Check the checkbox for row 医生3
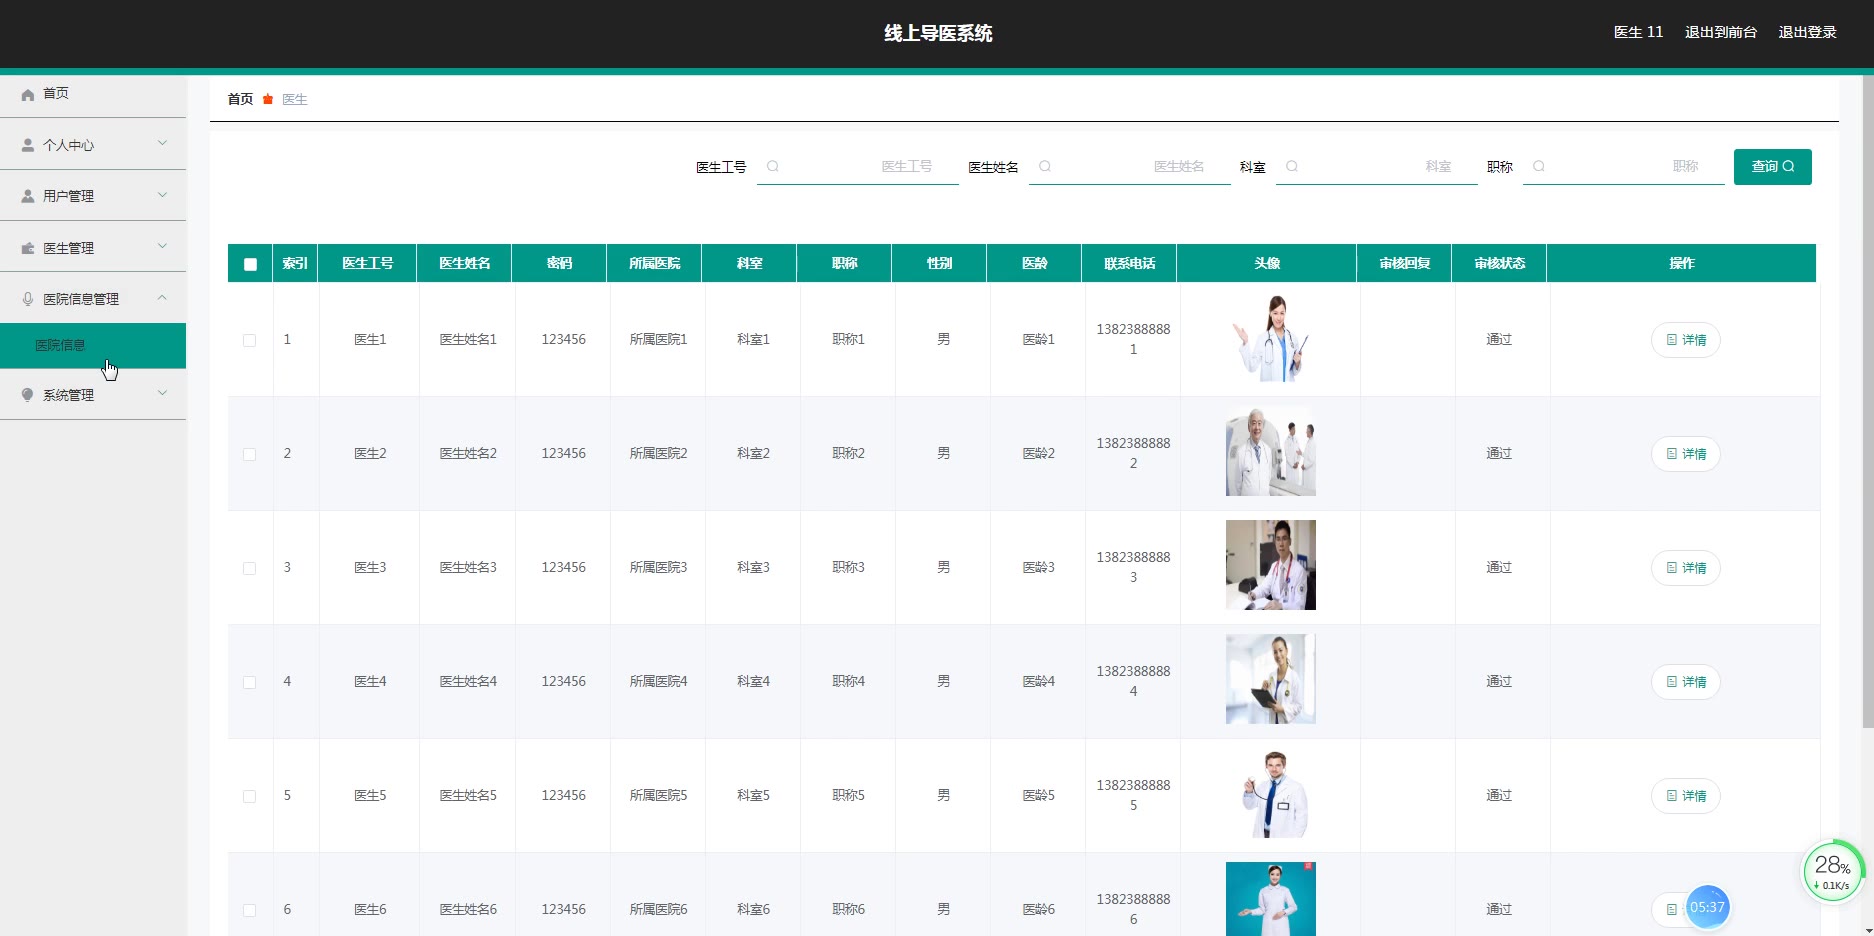Image resolution: width=1874 pixels, height=936 pixels. click(250, 568)
